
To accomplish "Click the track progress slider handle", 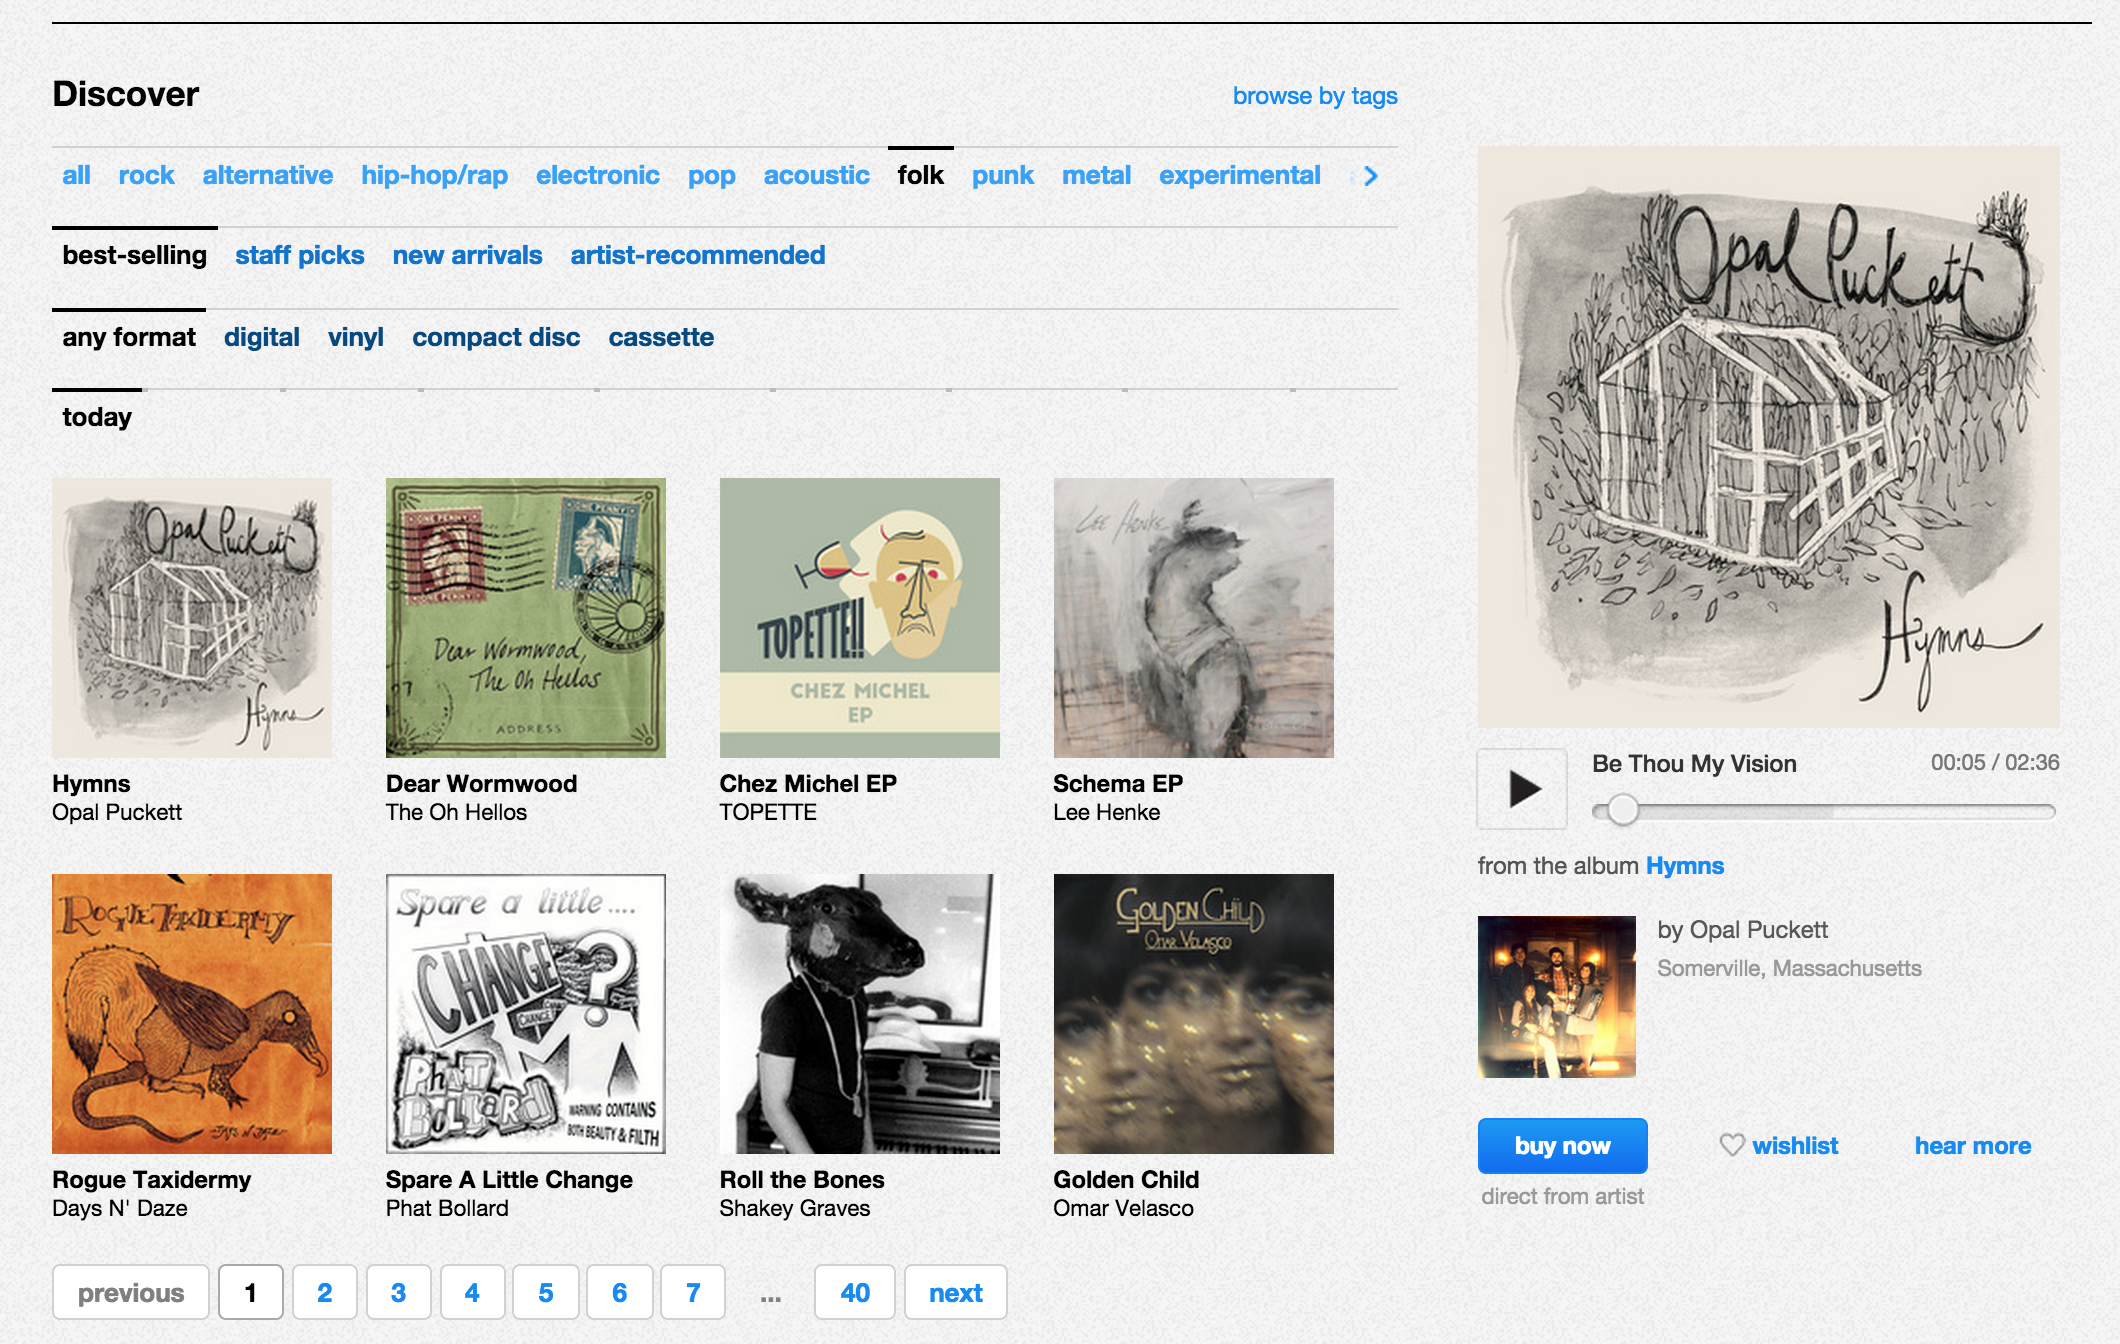I will [x=1622, y=810].
